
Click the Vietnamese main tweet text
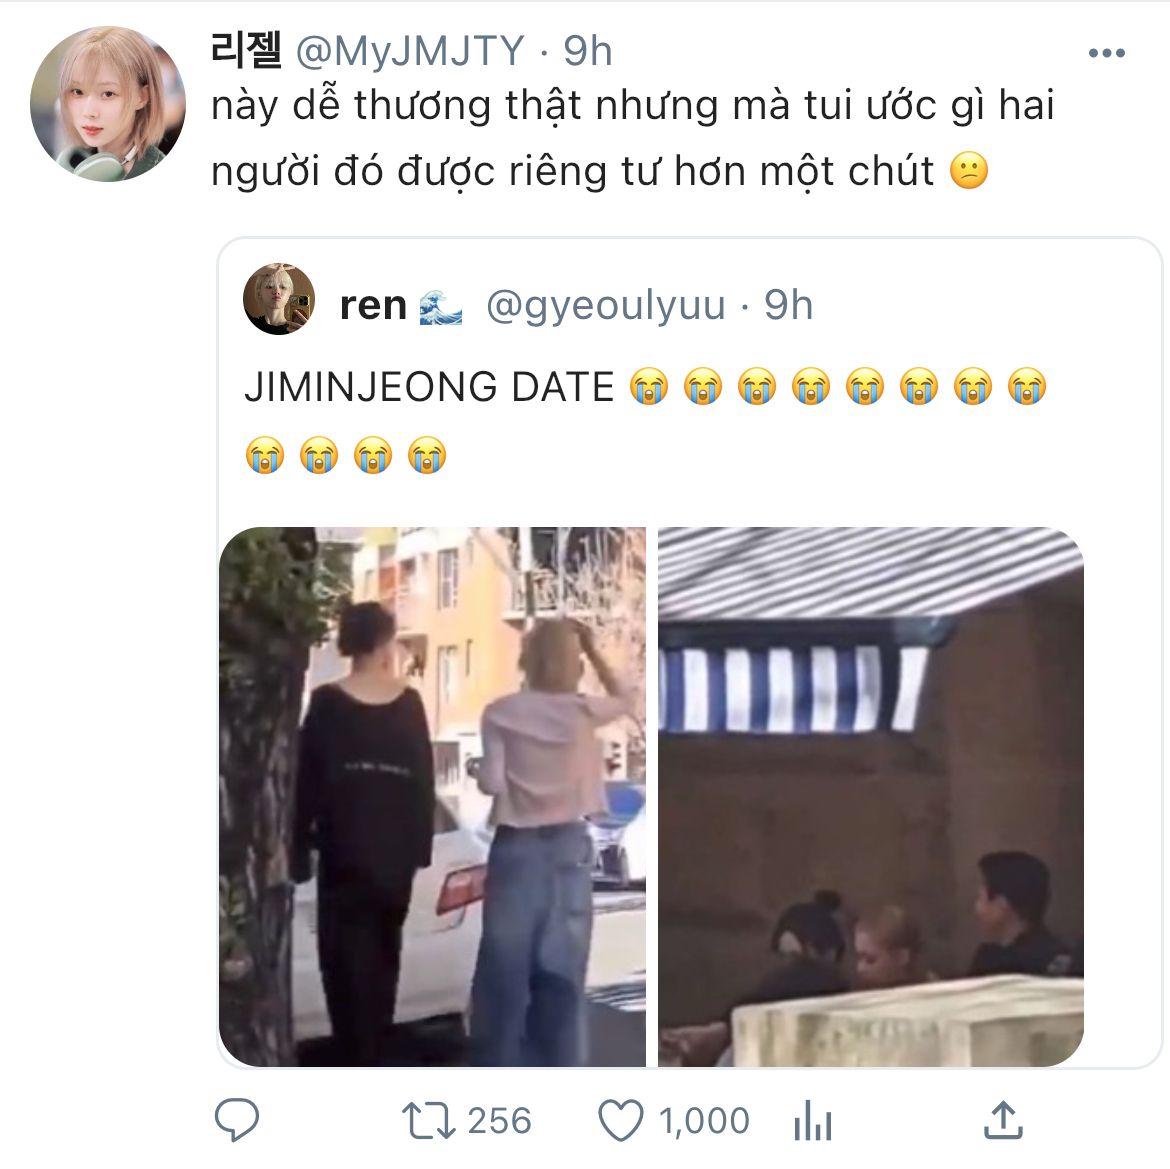point(633,138)
